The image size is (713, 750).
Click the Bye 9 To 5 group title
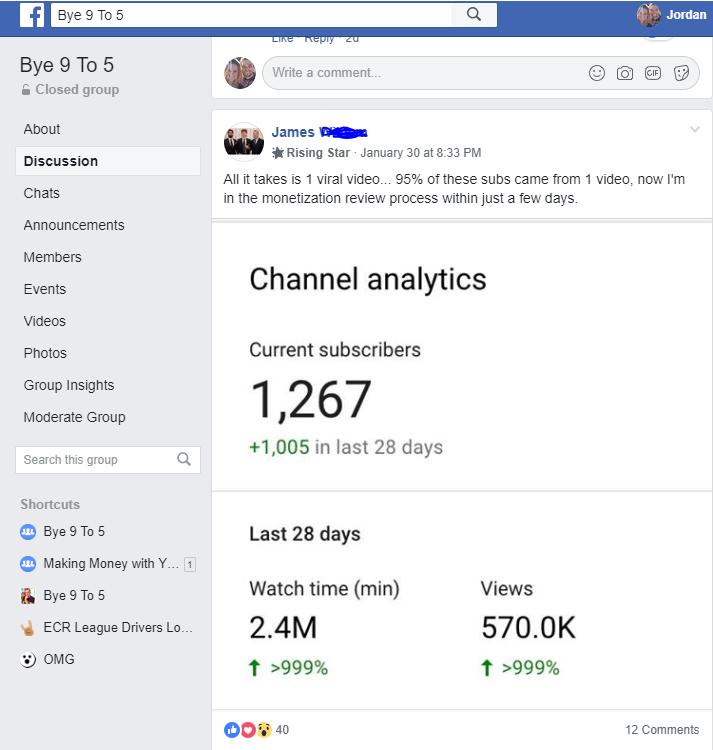coord(67,65)
